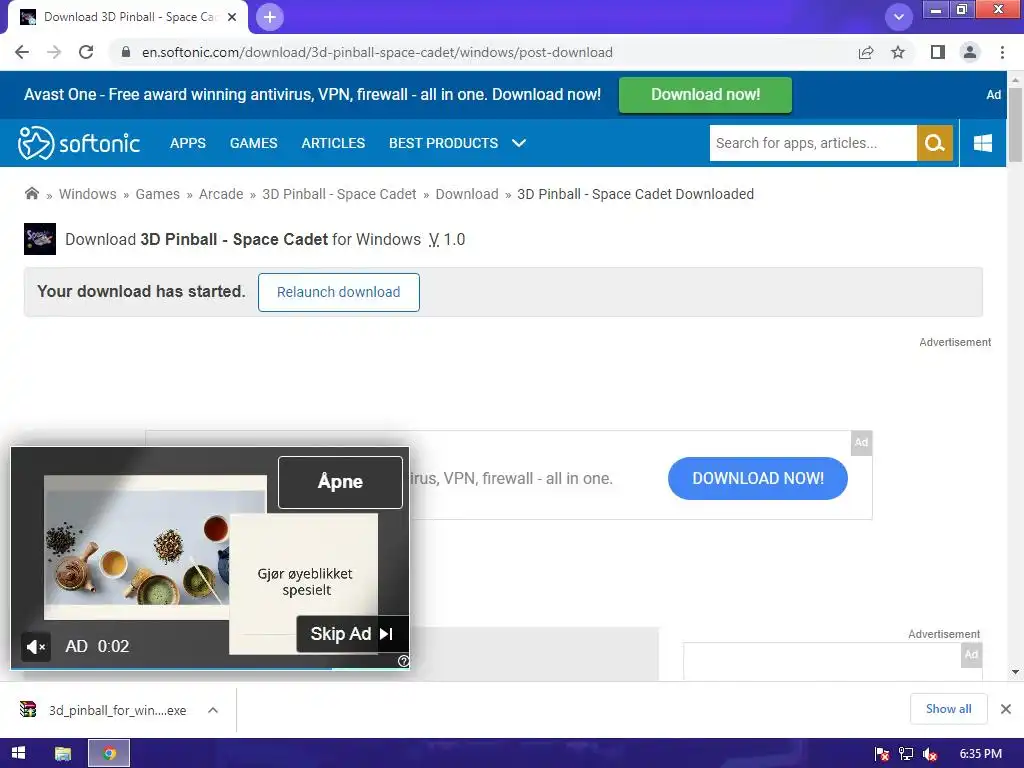View site security lock icon
The height and width of the screenshot is (768, 1024).
click(x=126, y=52)
